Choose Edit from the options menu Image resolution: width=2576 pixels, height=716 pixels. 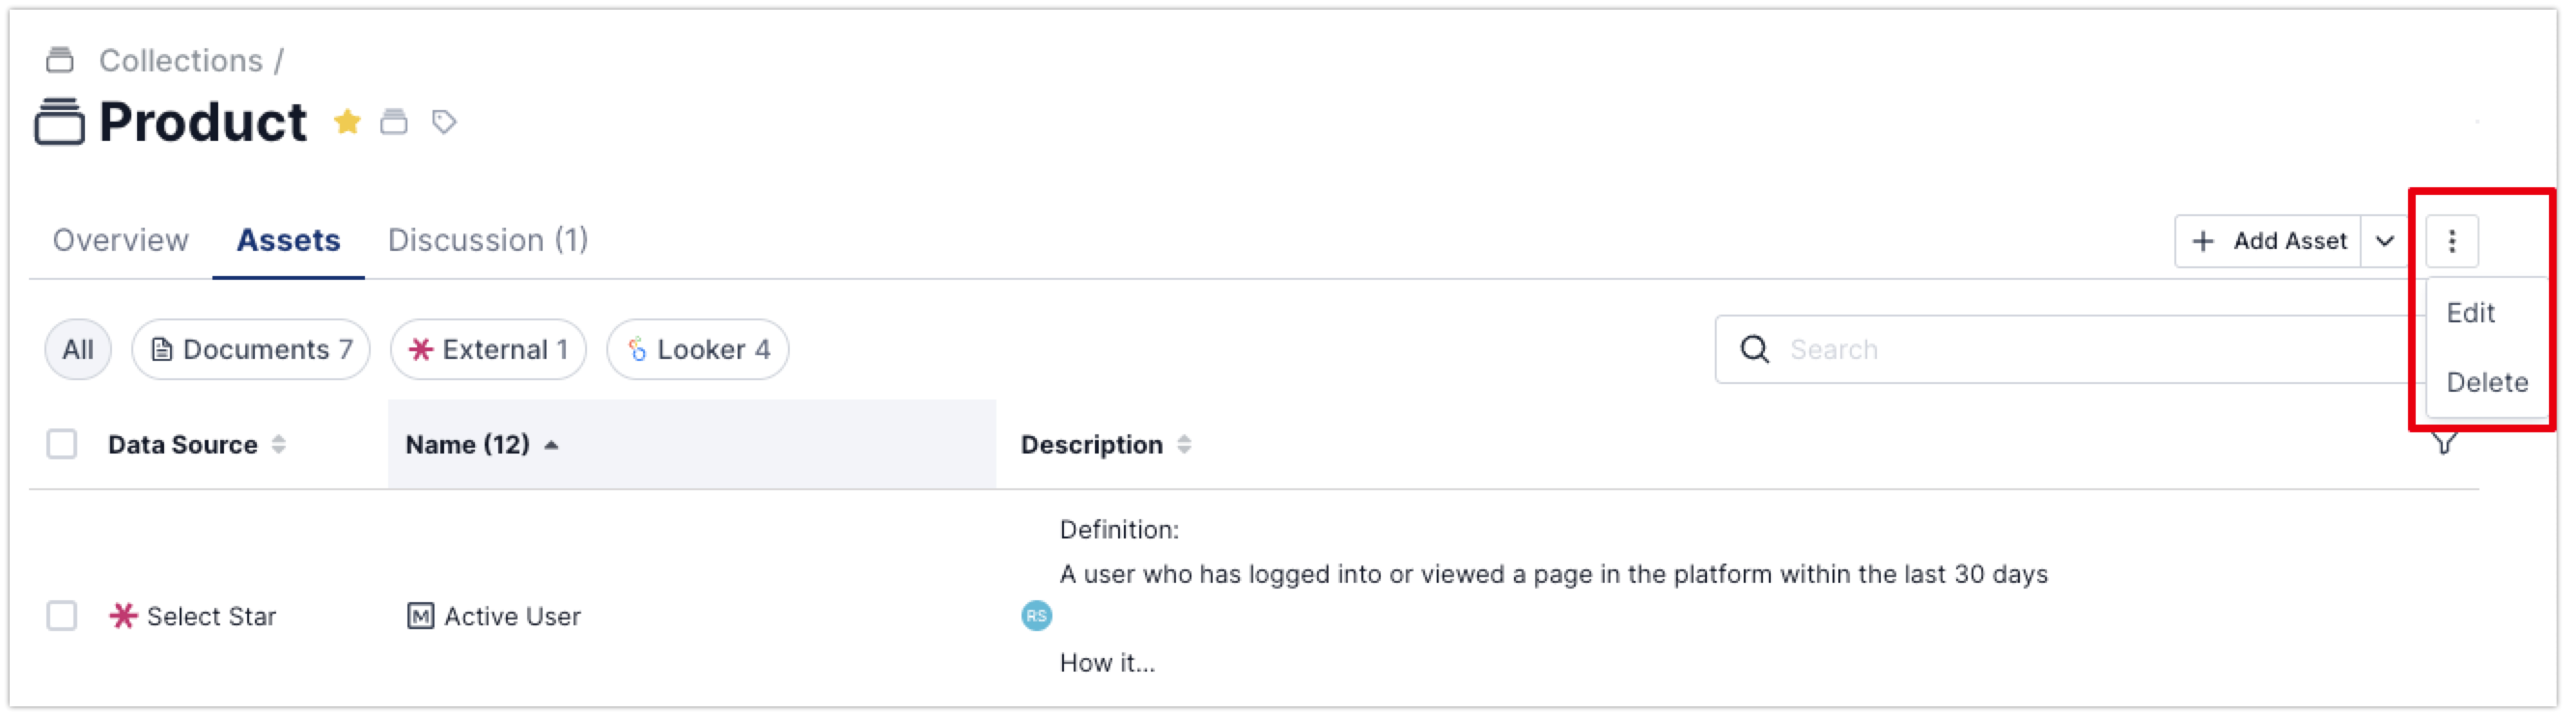point(2470,313)
